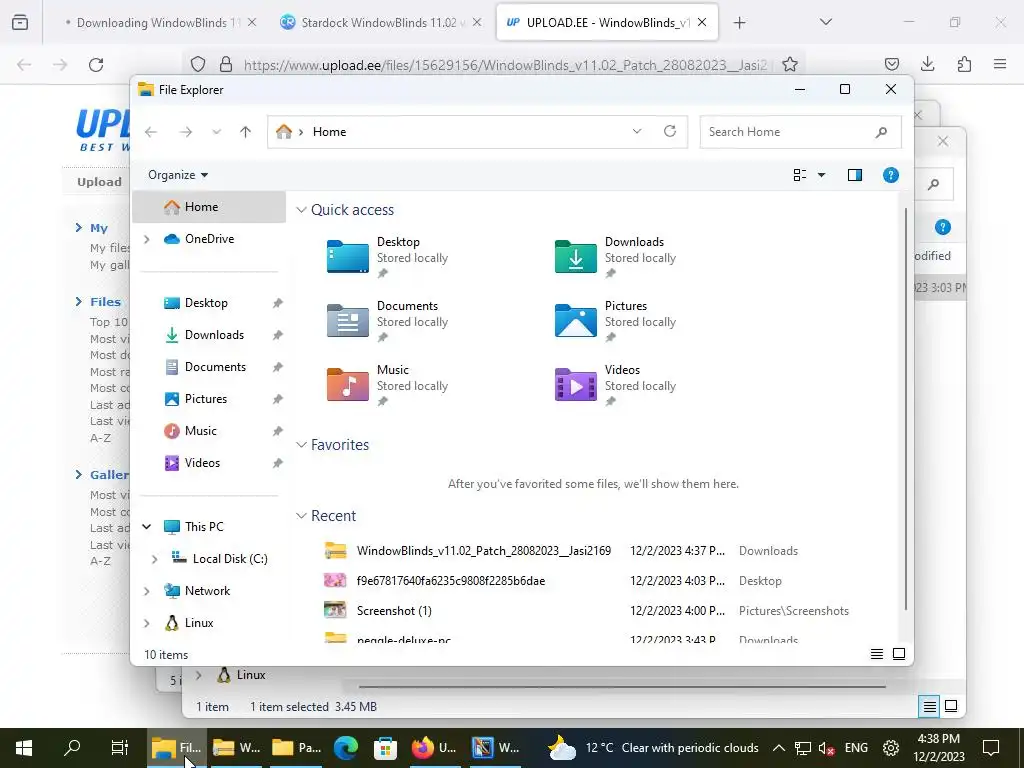Collapse the Favorites section
Screen dimensions: 1024x768
[301, 445]
